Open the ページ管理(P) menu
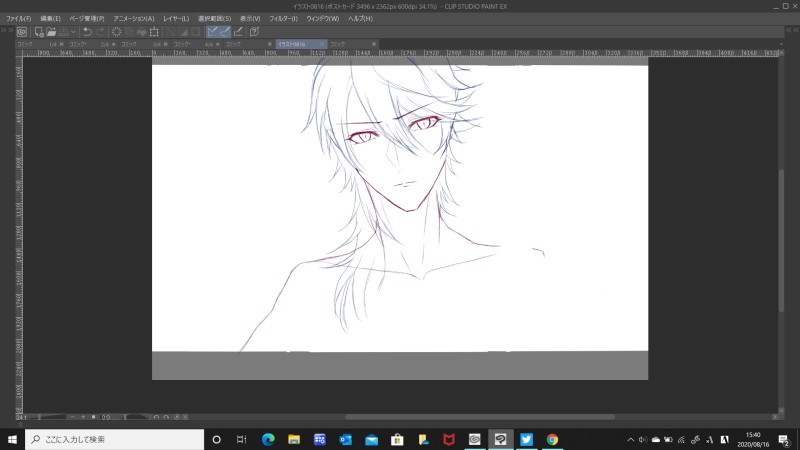Viewport: 800px width, 450px height. (87, 18)
